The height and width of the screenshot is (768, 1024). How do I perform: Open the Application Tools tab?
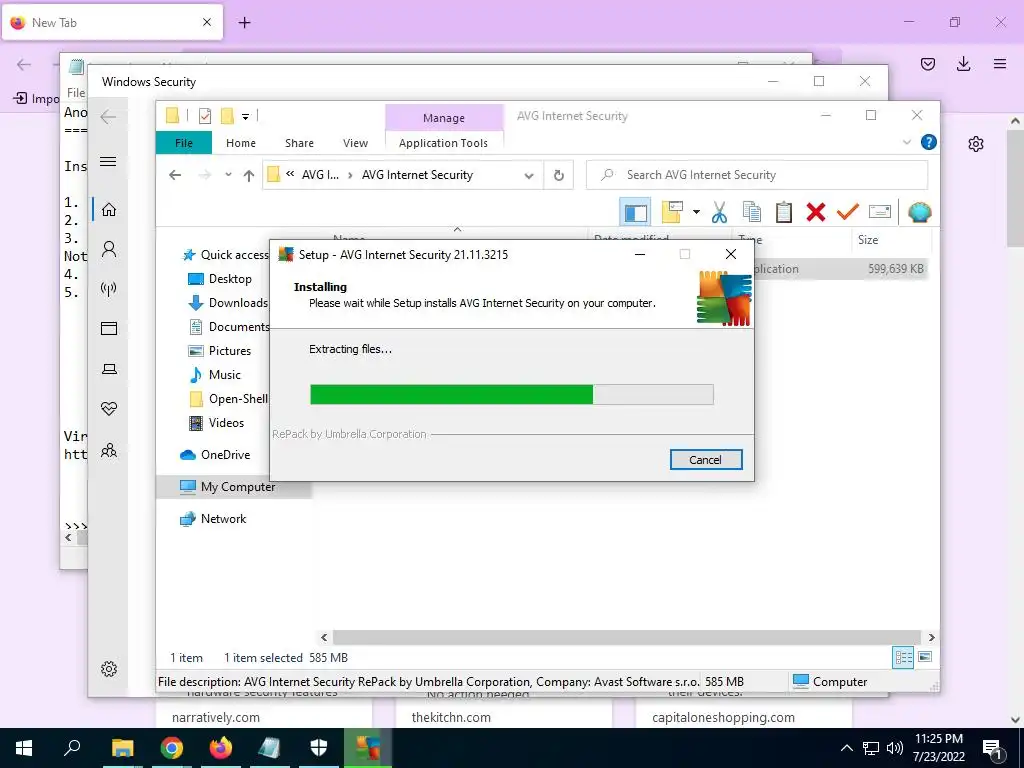coord(443,143)
